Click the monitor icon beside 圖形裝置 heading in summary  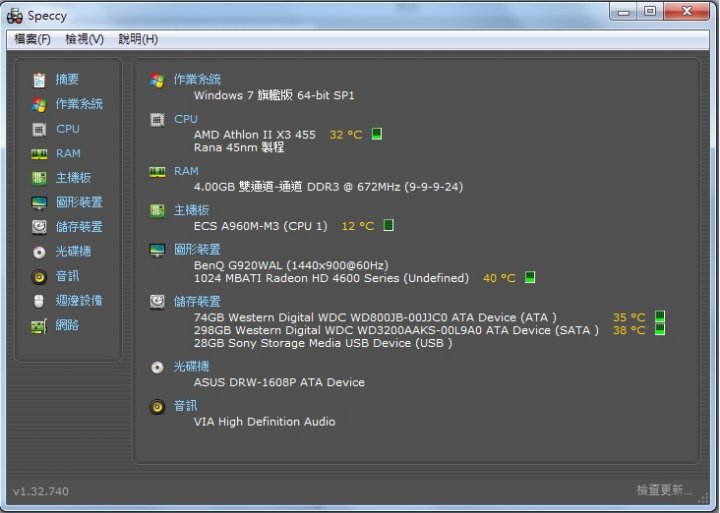[x=157, y=250]
